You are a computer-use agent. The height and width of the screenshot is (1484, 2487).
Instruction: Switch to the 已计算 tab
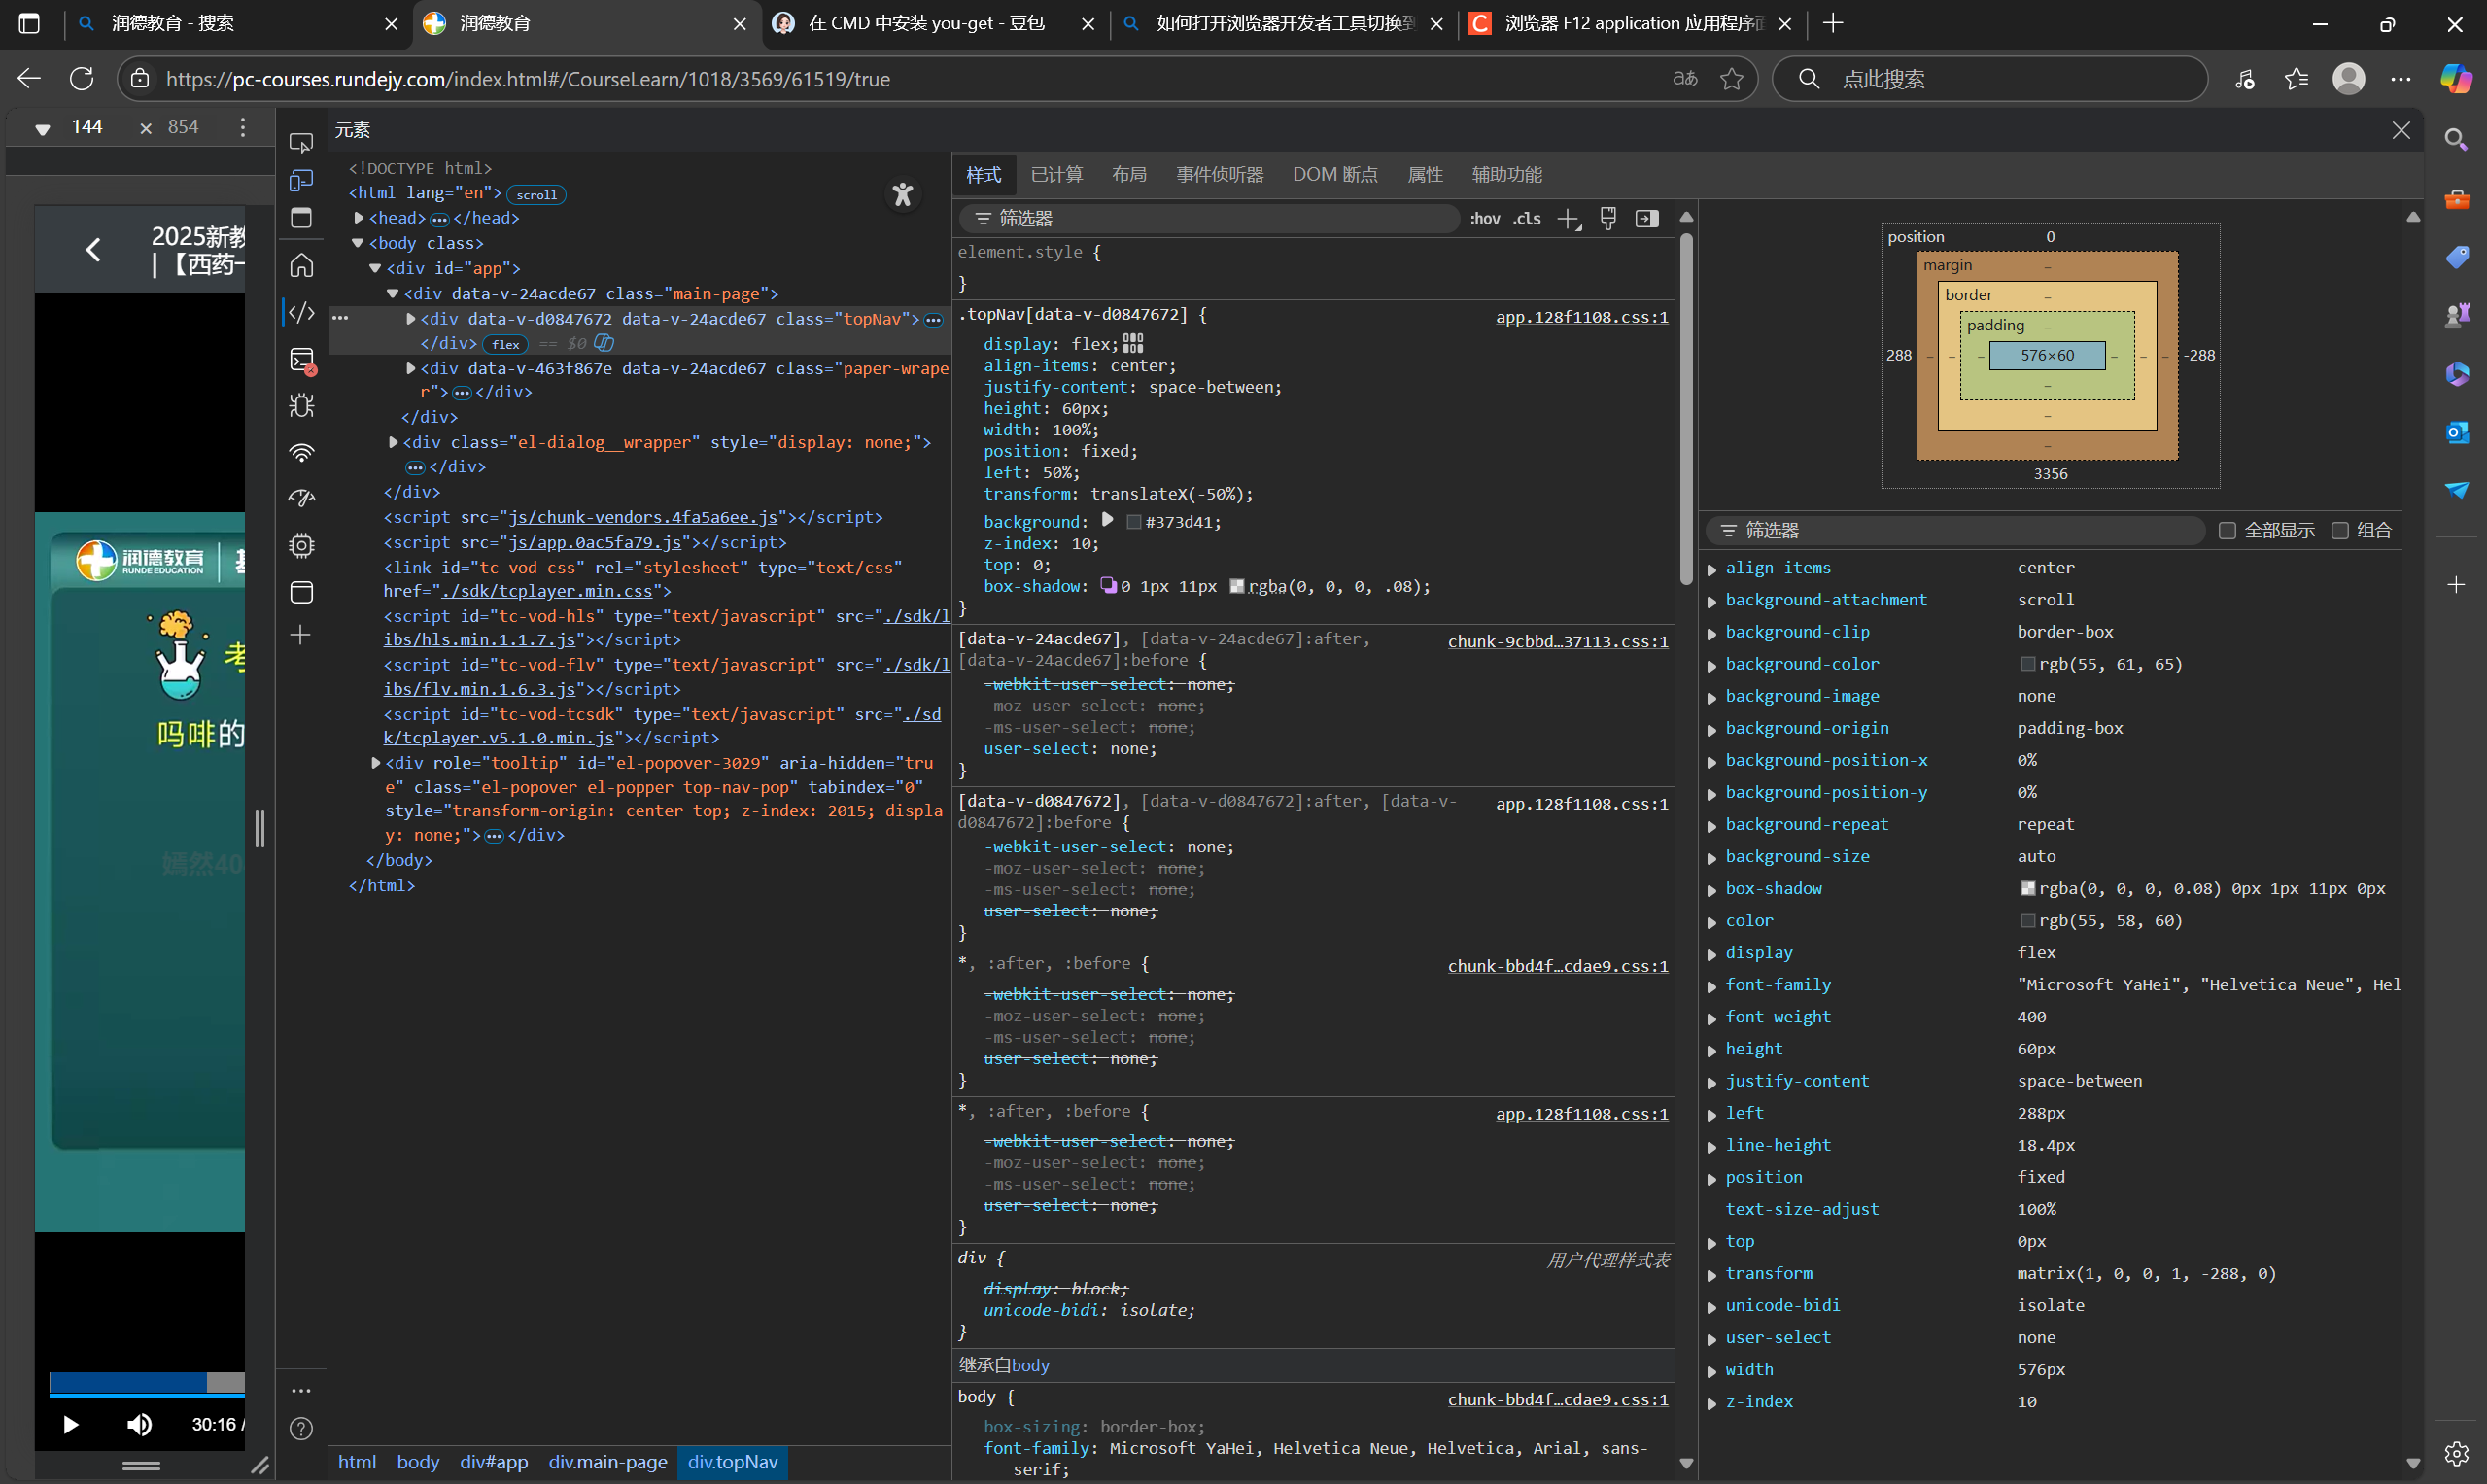[x=1056, y=174]
